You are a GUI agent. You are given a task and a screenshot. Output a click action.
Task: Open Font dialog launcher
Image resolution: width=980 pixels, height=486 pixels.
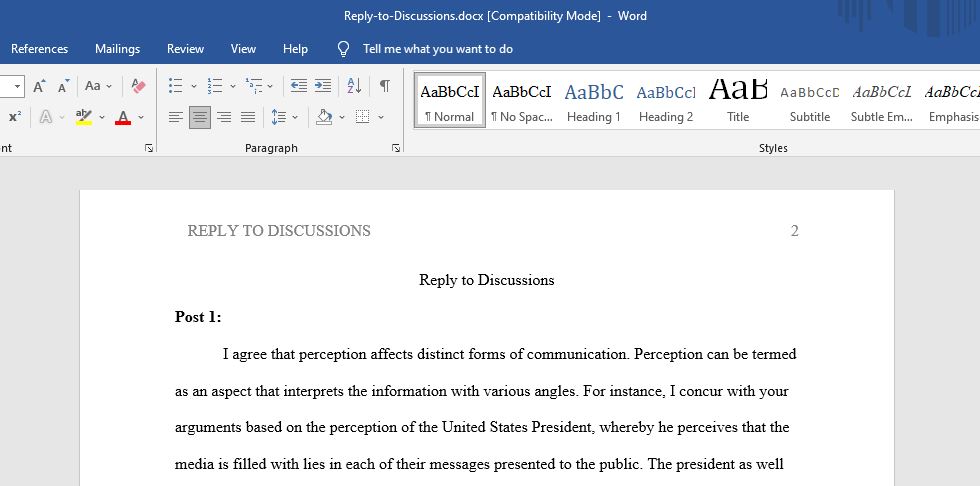tap(149, 148)
